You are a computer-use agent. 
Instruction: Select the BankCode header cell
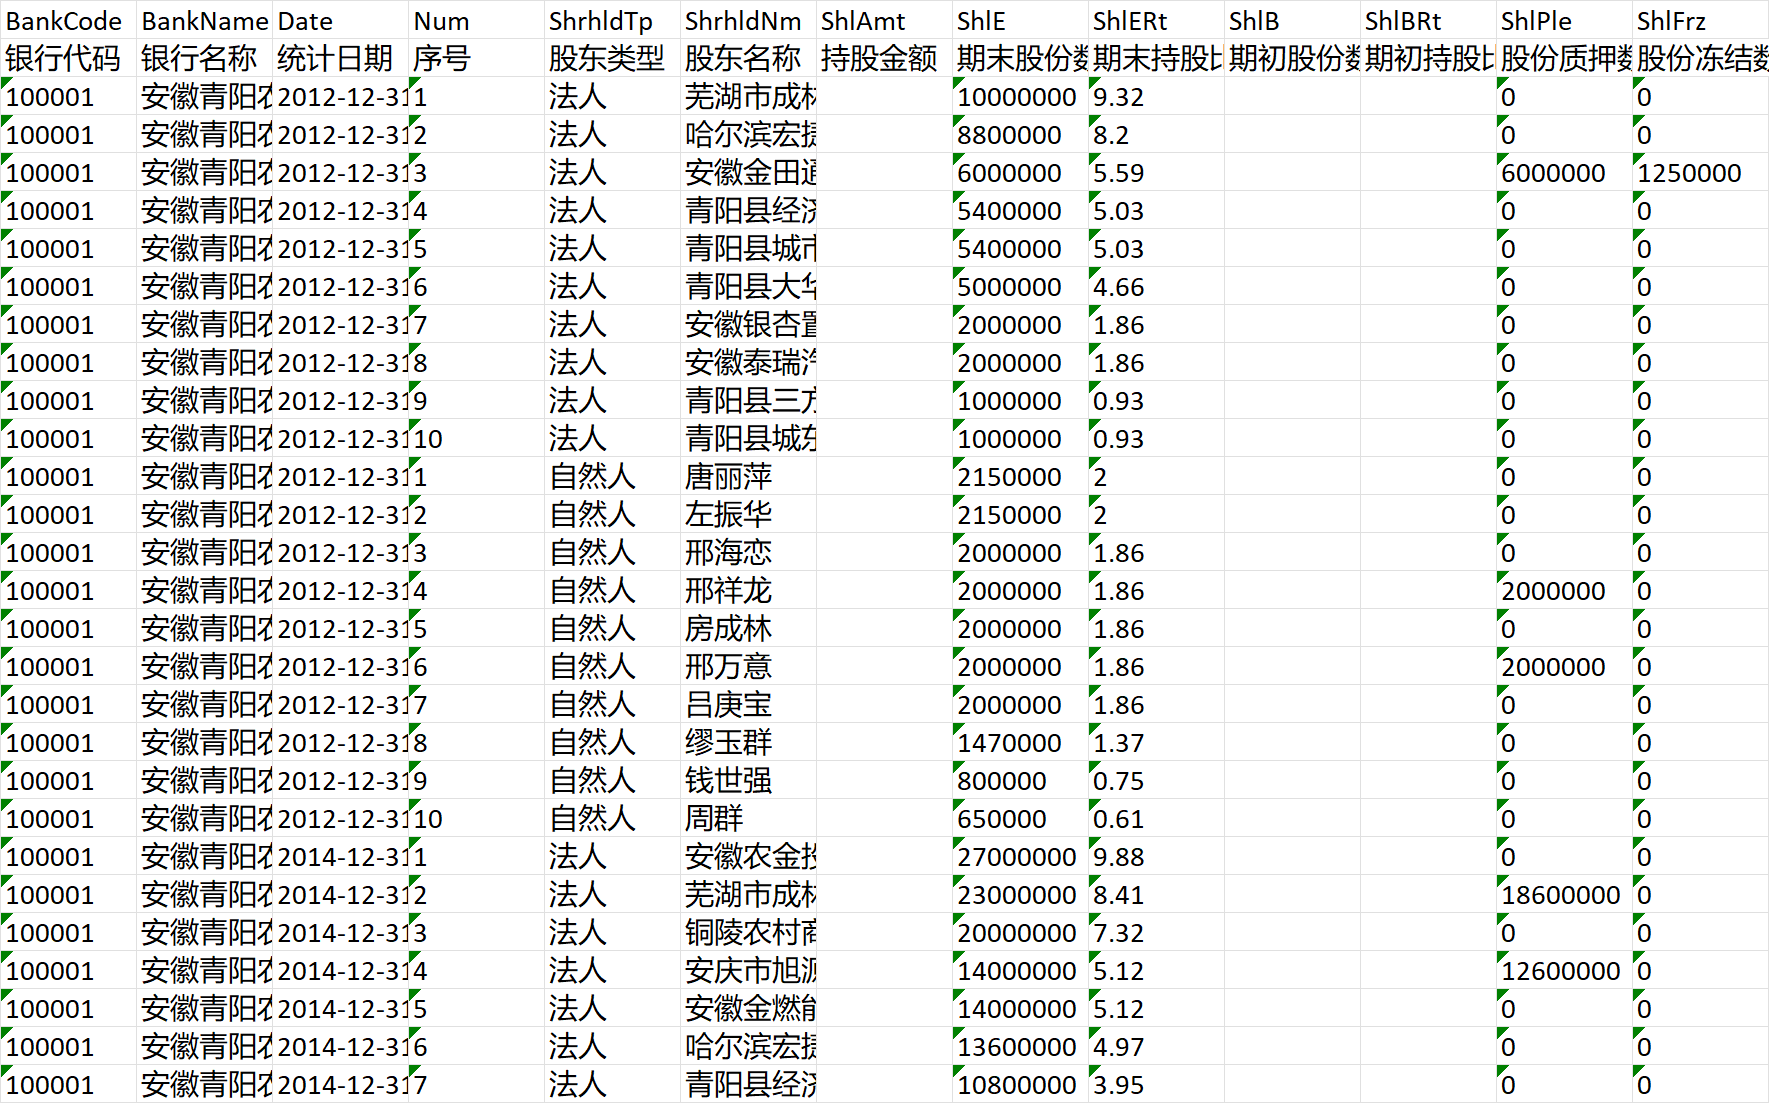pos(68,20)
